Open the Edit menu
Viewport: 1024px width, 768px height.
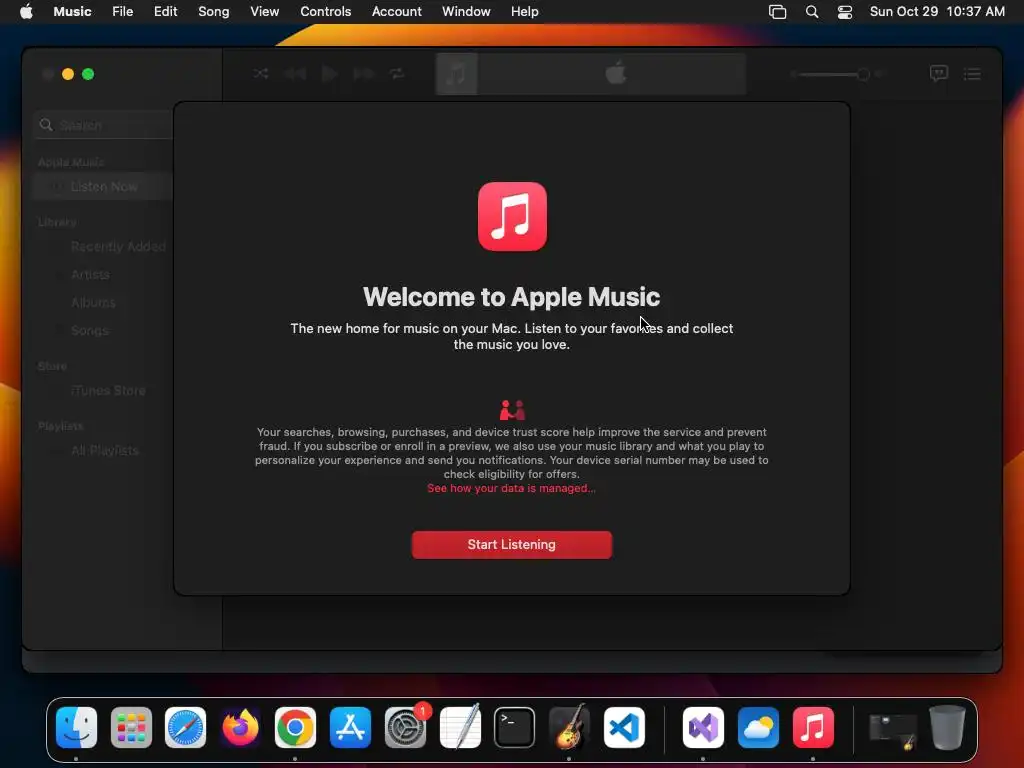pos(165,11)
